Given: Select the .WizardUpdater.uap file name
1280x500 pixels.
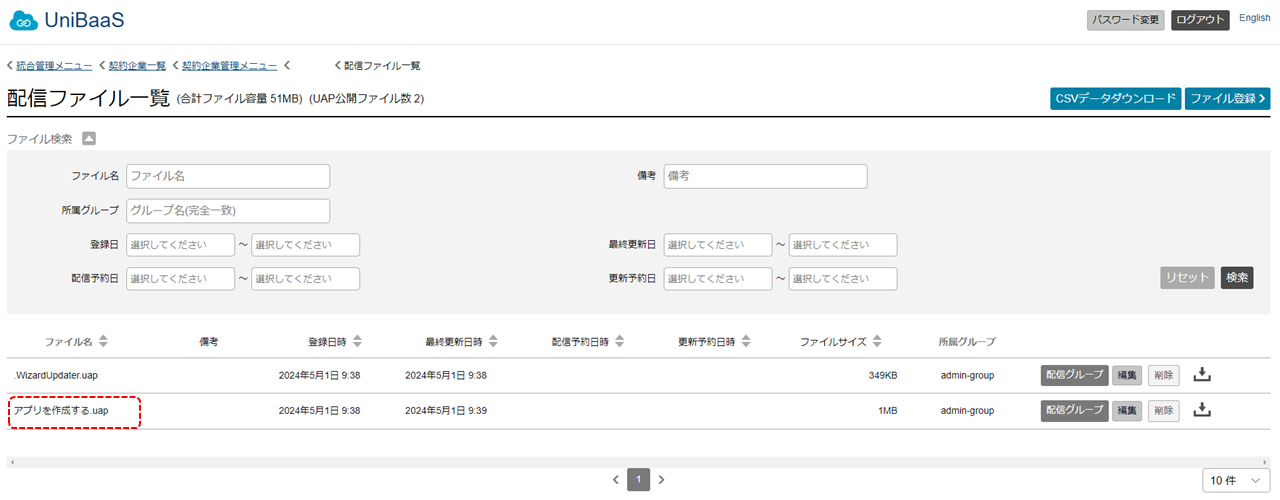Looking at the screenshot, I should [55, 376].
